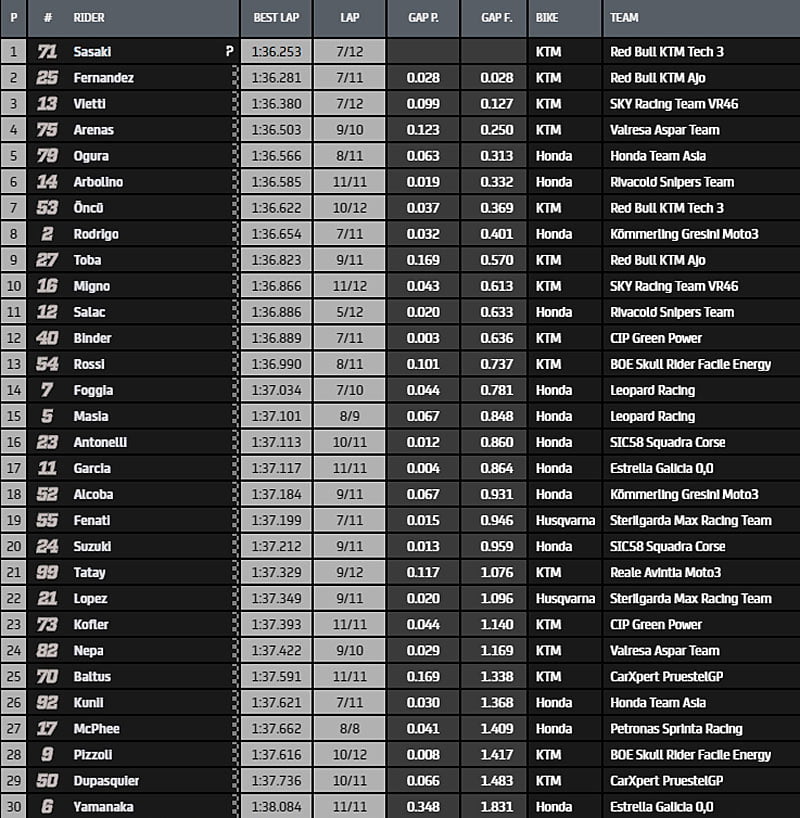Select the number 17 badge for McPhee
The width and height of the screenshot is (800, 818).
coord(46,728)
